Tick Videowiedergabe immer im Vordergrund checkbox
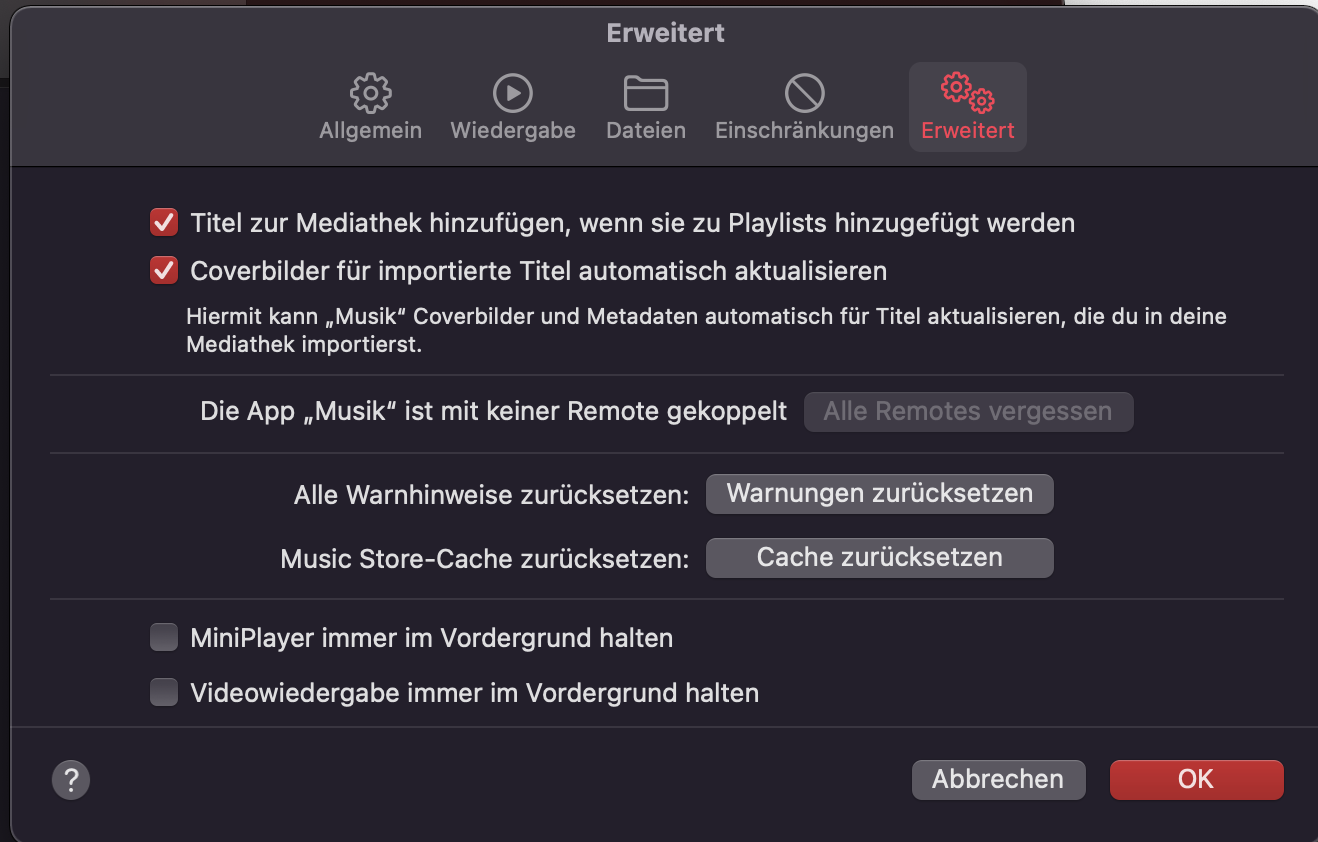 click(x=164, y=692)
